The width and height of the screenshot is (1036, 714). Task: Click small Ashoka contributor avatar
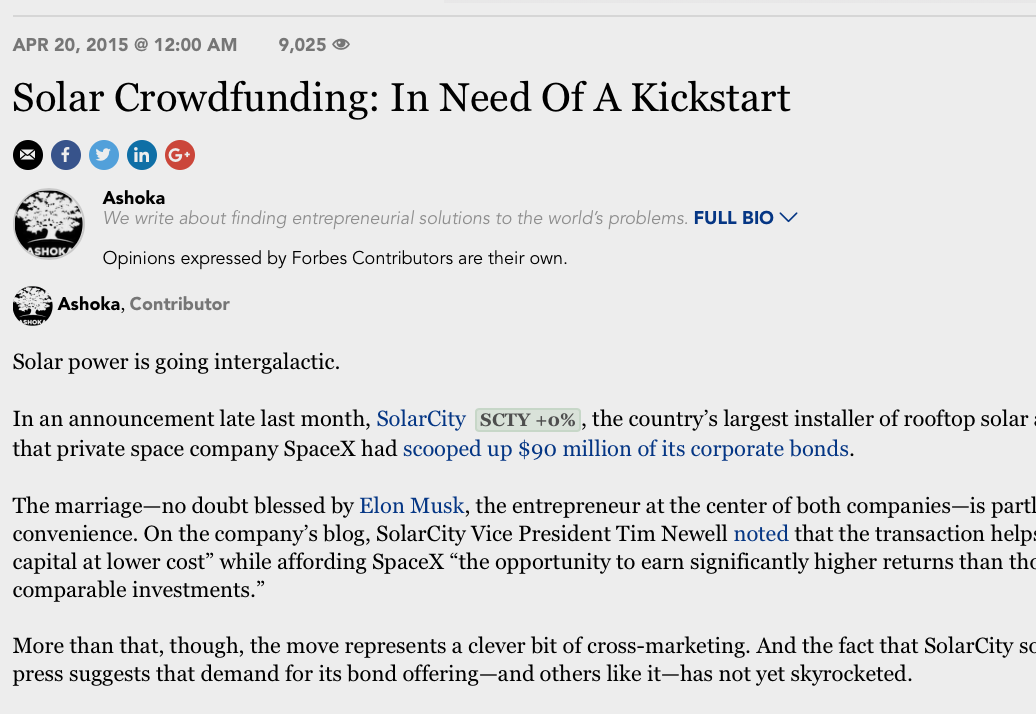[32, 305]
